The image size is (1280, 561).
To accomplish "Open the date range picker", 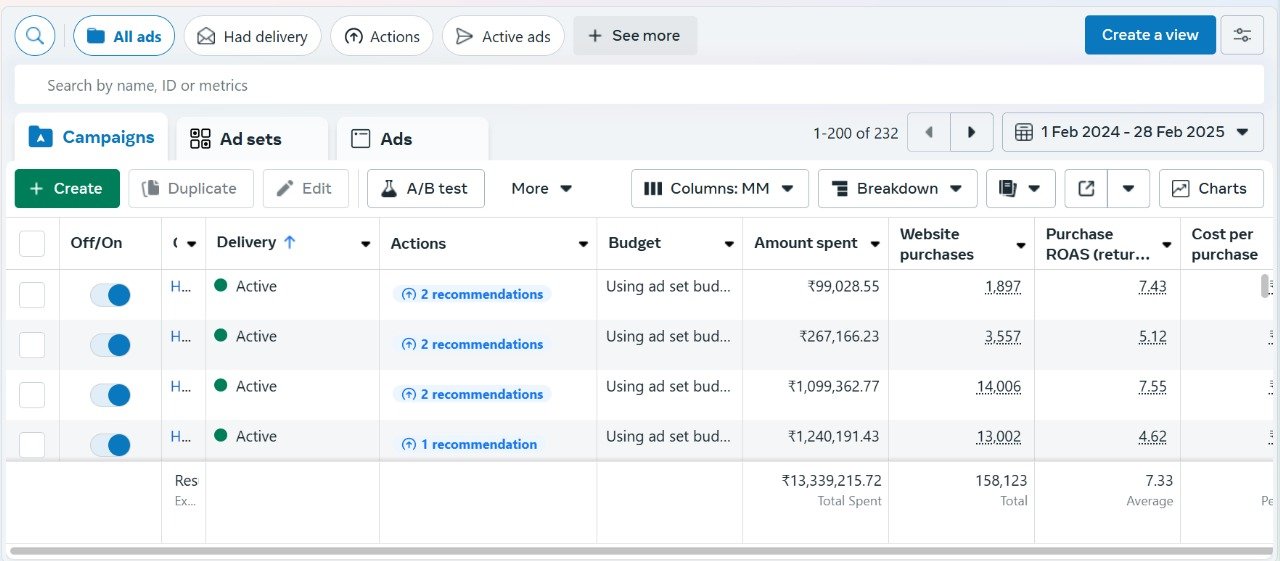I will [x=1131, y=132].
